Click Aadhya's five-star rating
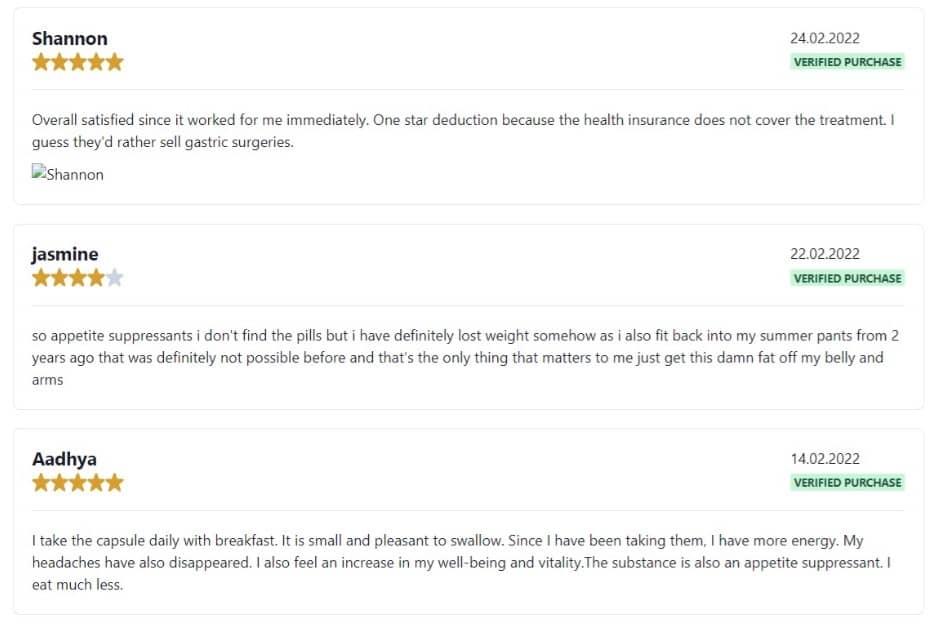The height and width of the screenshot is (627, 933). point(78,482)
